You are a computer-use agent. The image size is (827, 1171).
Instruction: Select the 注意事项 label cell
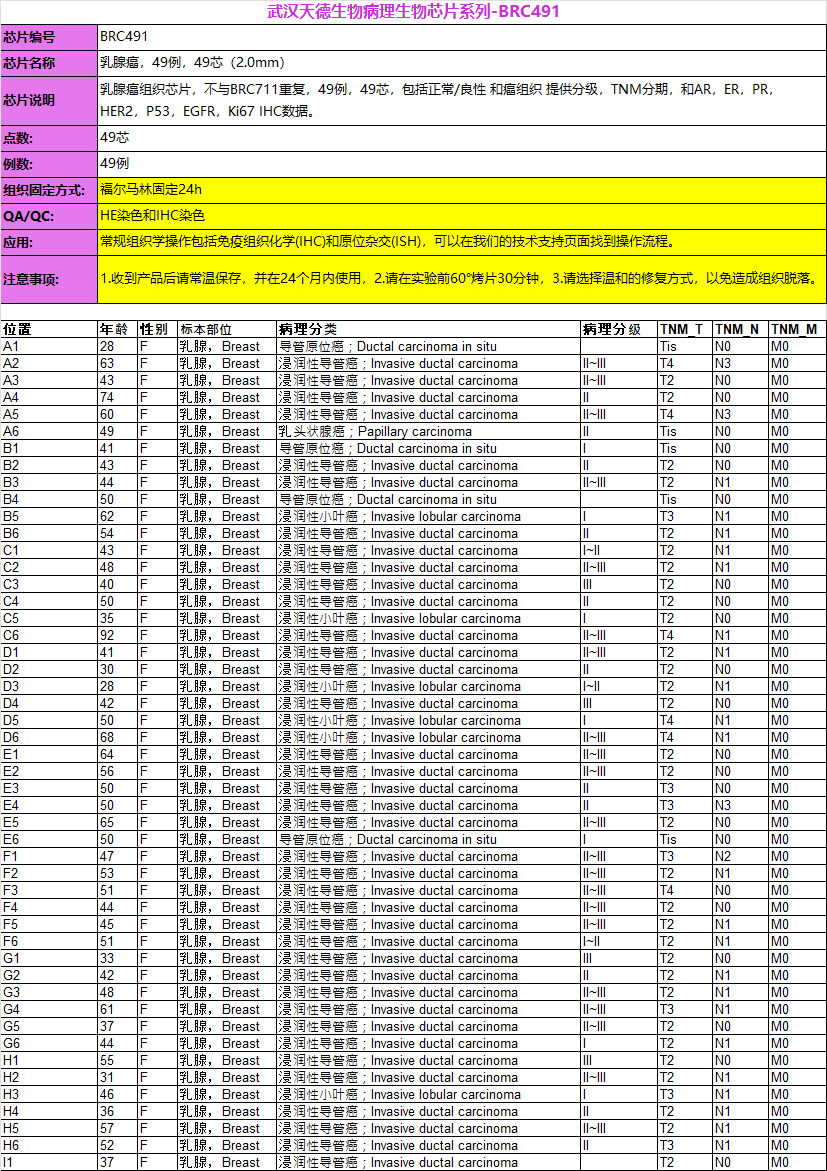(48, 279)
